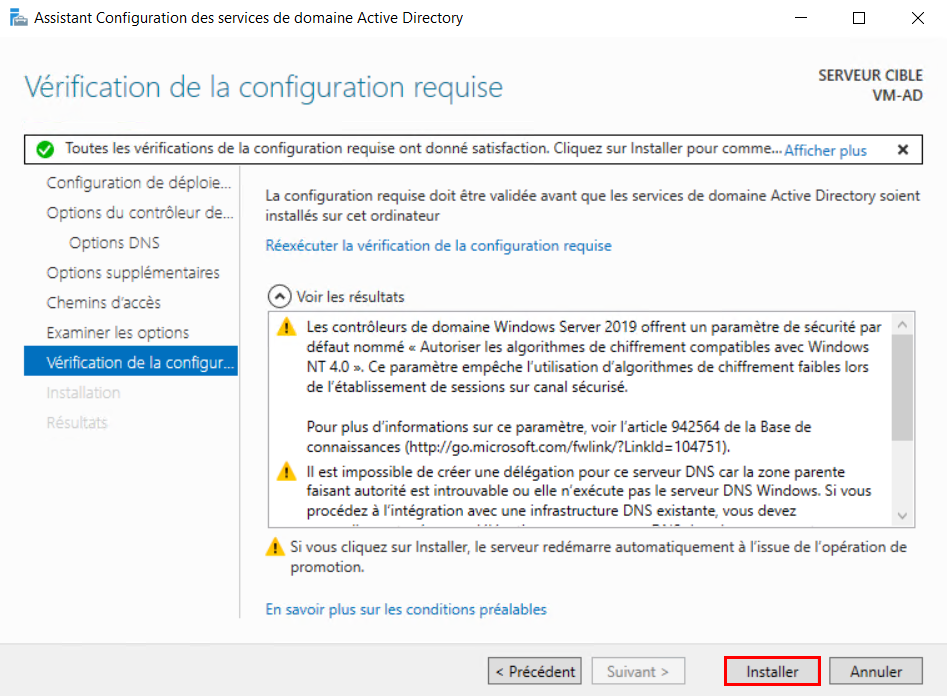The height and width of the screenshot is (696, 947).
Task: Go to 'Configuration de déploiement' step
Action: 139,183
